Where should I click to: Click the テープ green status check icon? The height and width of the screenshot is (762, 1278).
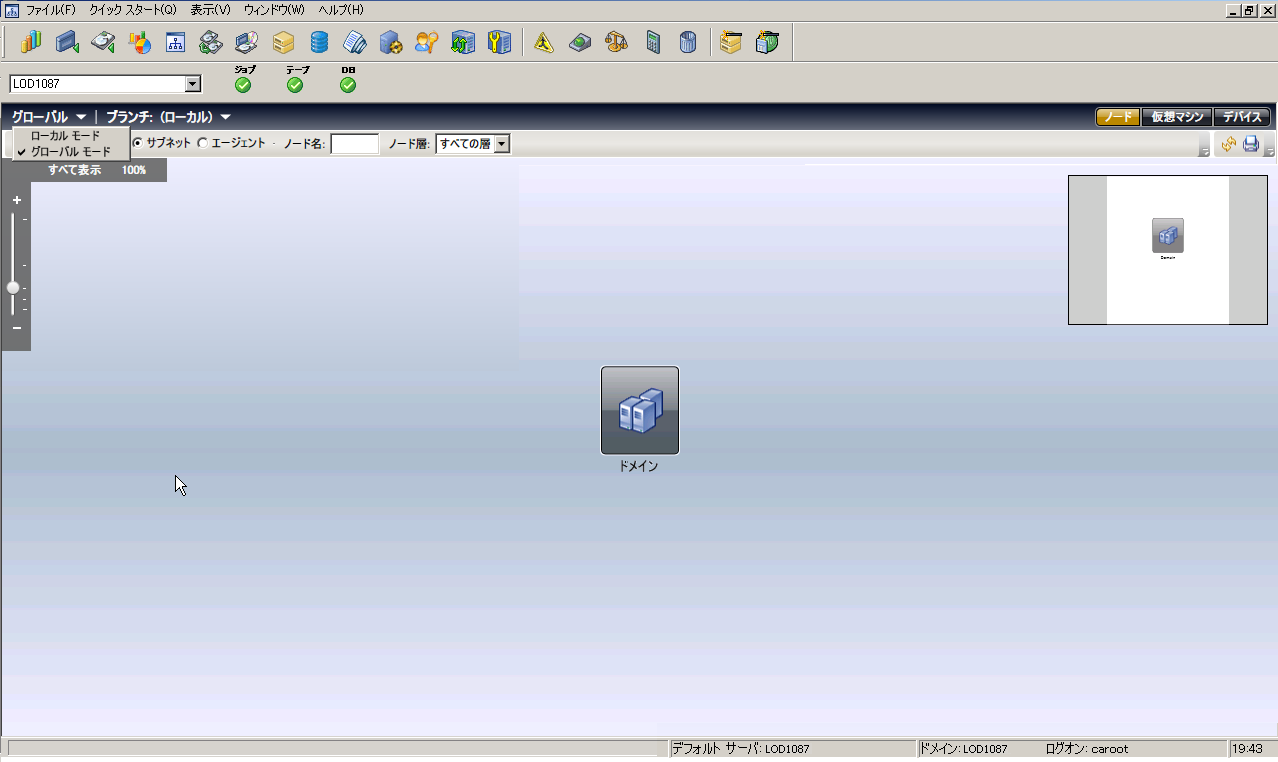click(x=295, y=85)
